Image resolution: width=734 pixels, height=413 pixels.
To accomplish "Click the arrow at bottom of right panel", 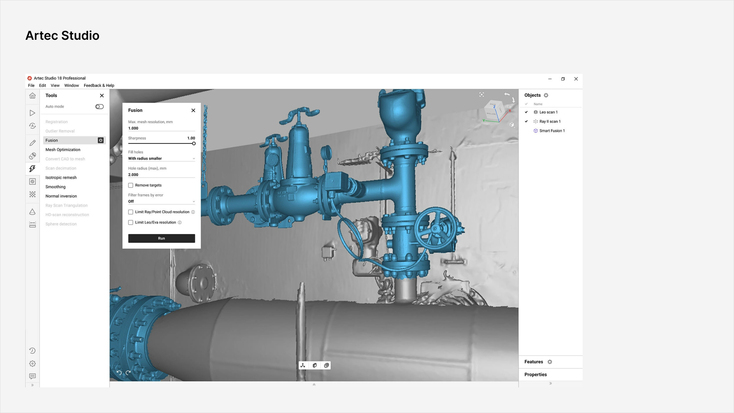I will pos(550,384).
